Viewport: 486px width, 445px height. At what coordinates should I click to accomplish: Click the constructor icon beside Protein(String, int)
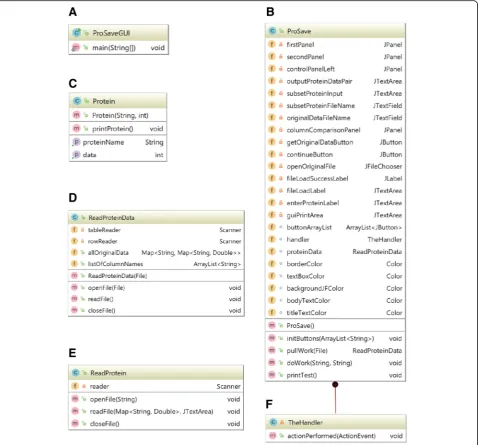pyautogui.click(x=76, y=115)
